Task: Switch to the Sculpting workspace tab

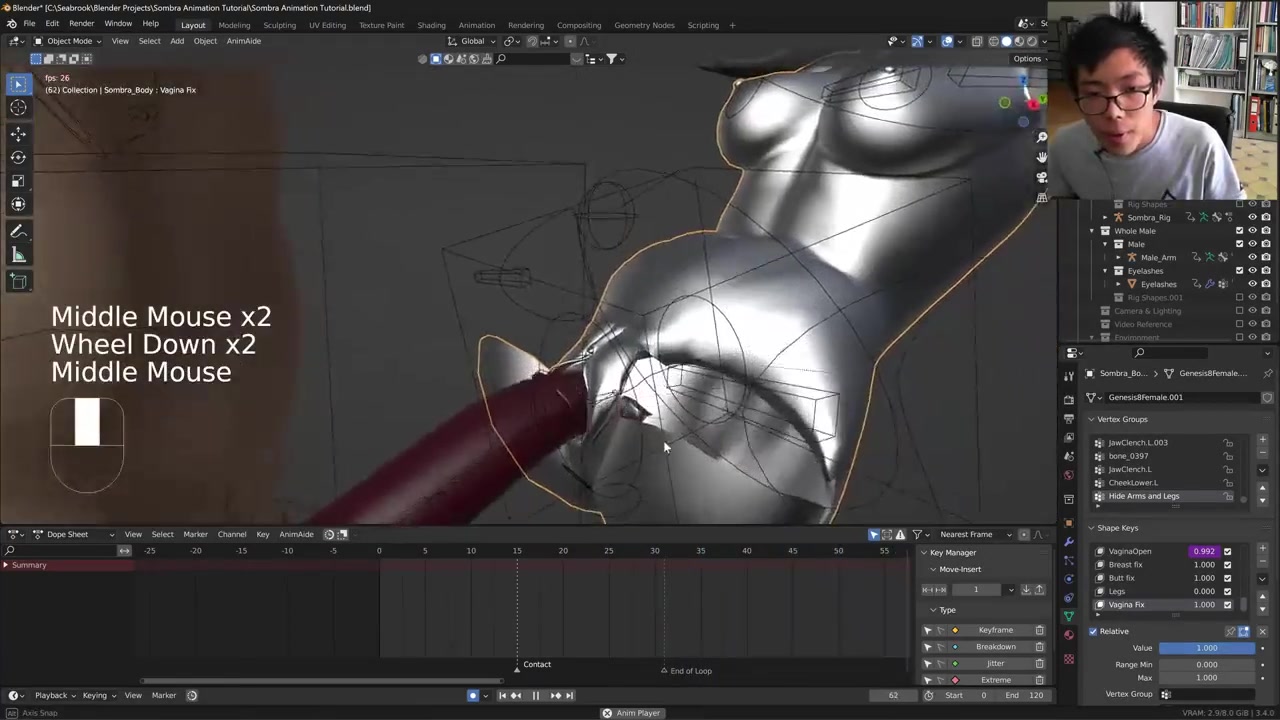Action: coord(279,25)
